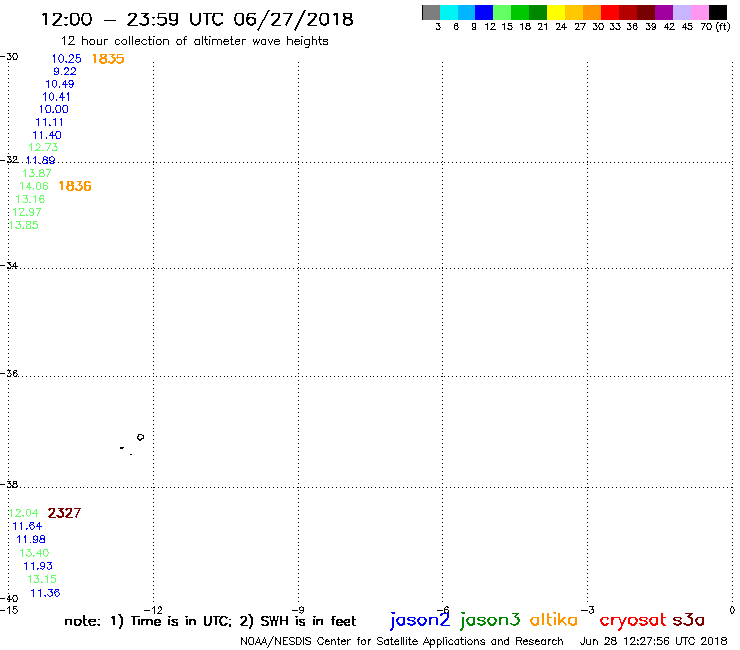Click the 11.40 reading

(x=47, y=135)
